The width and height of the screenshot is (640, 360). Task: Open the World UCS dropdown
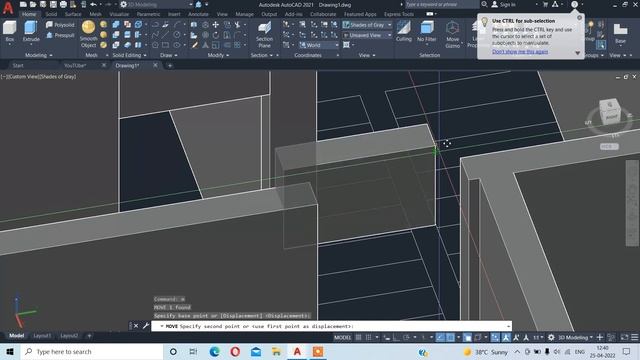[319, 45]
